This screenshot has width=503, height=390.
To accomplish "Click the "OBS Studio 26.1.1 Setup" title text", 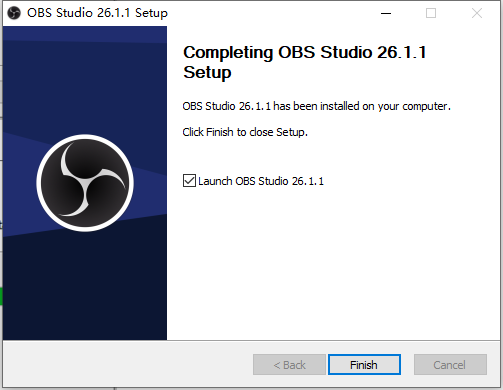I will (x=97, y=13).
